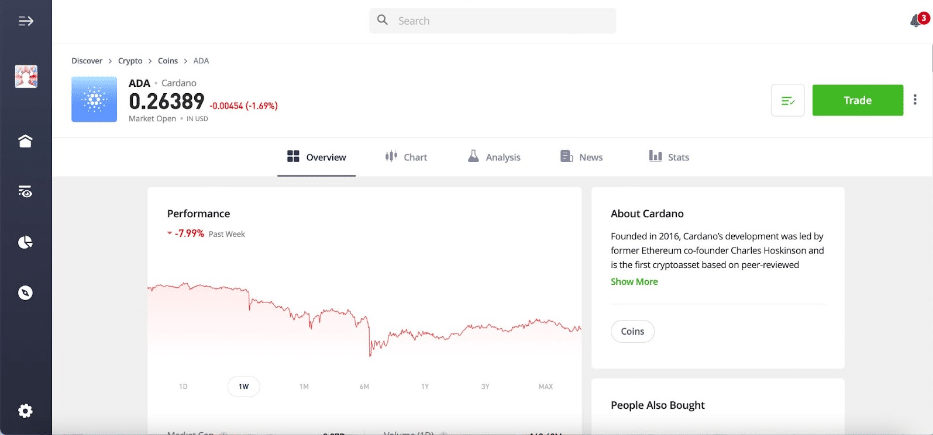Viewport: 933px width, 435px height.
Task: Click the Cardano ADA logo image
Action: [94, 99]
